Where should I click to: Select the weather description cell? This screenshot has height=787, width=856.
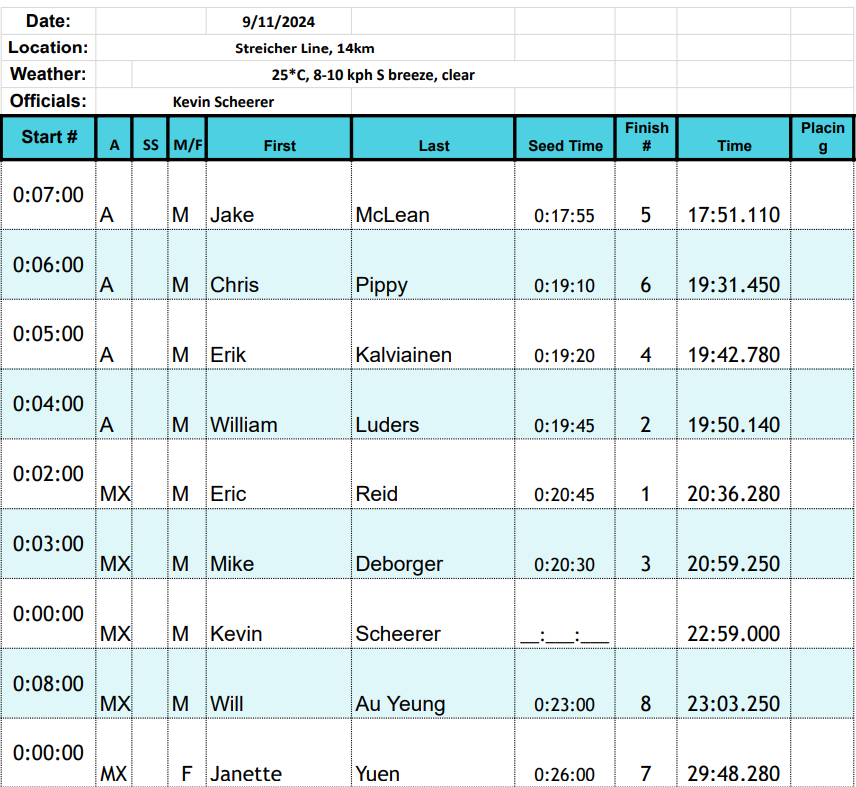tap(373, 75)
